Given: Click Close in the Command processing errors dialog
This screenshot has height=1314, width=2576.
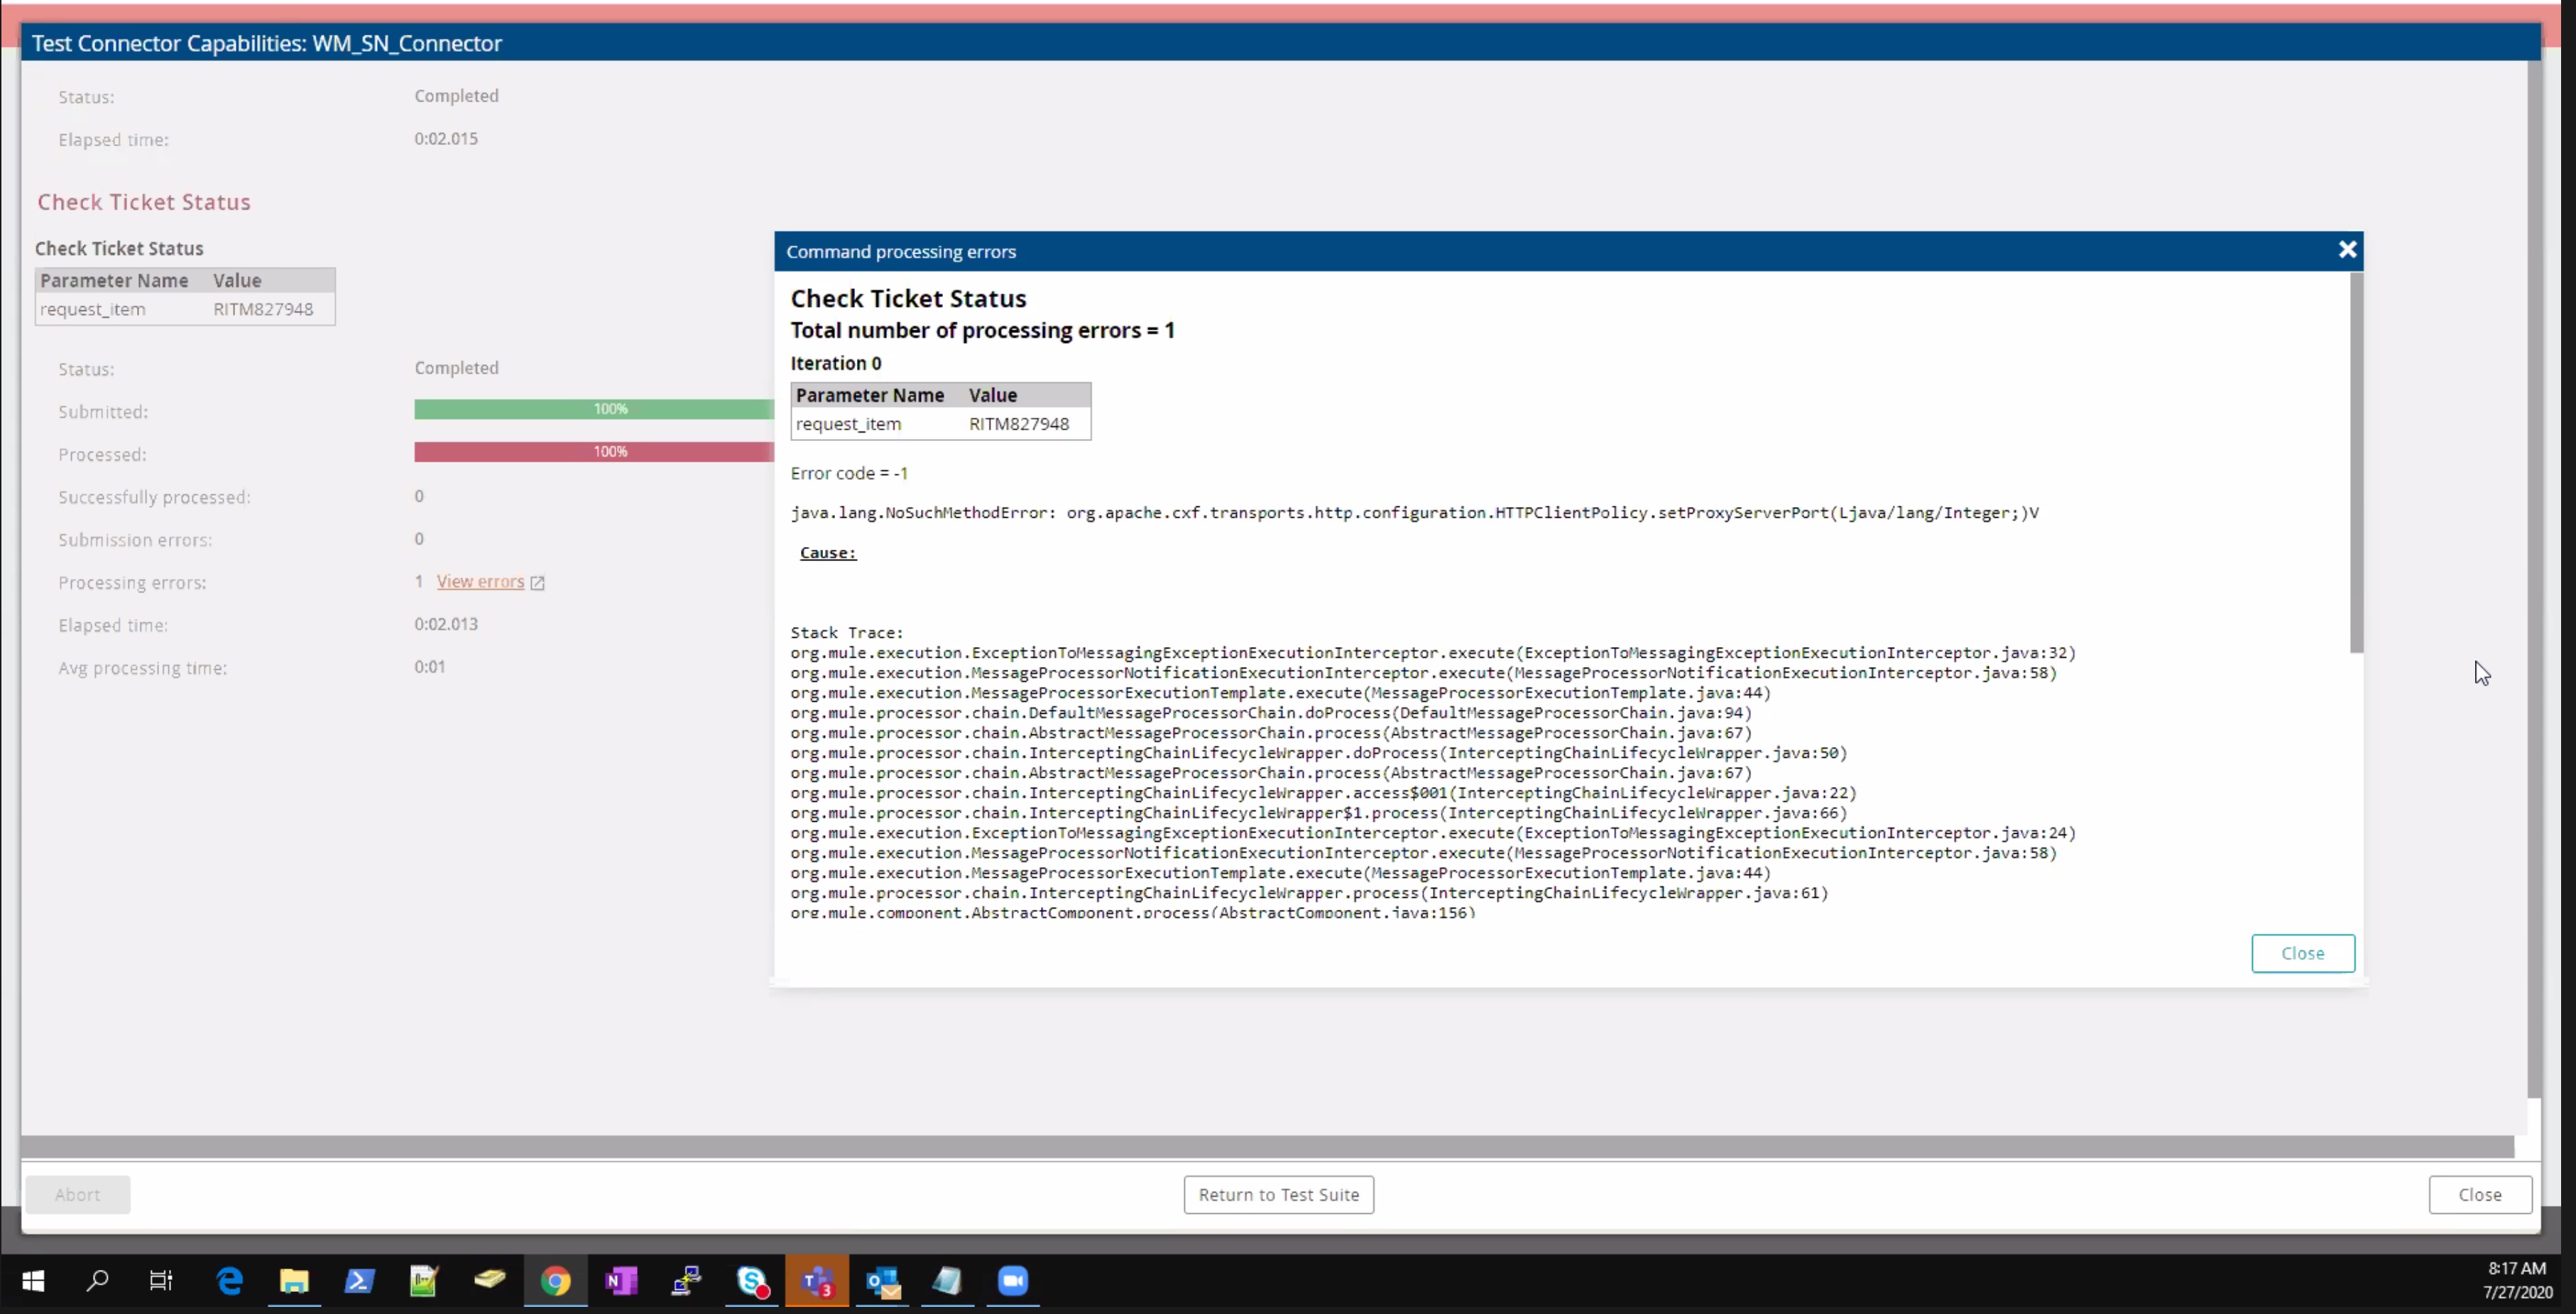Looking at the screenshot, I should coord(2302,953).
